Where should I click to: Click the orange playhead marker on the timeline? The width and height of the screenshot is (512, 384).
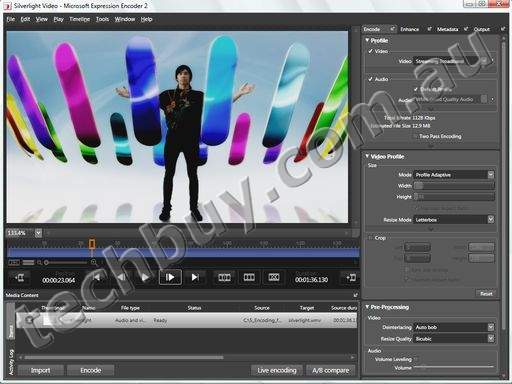point(92,244)
